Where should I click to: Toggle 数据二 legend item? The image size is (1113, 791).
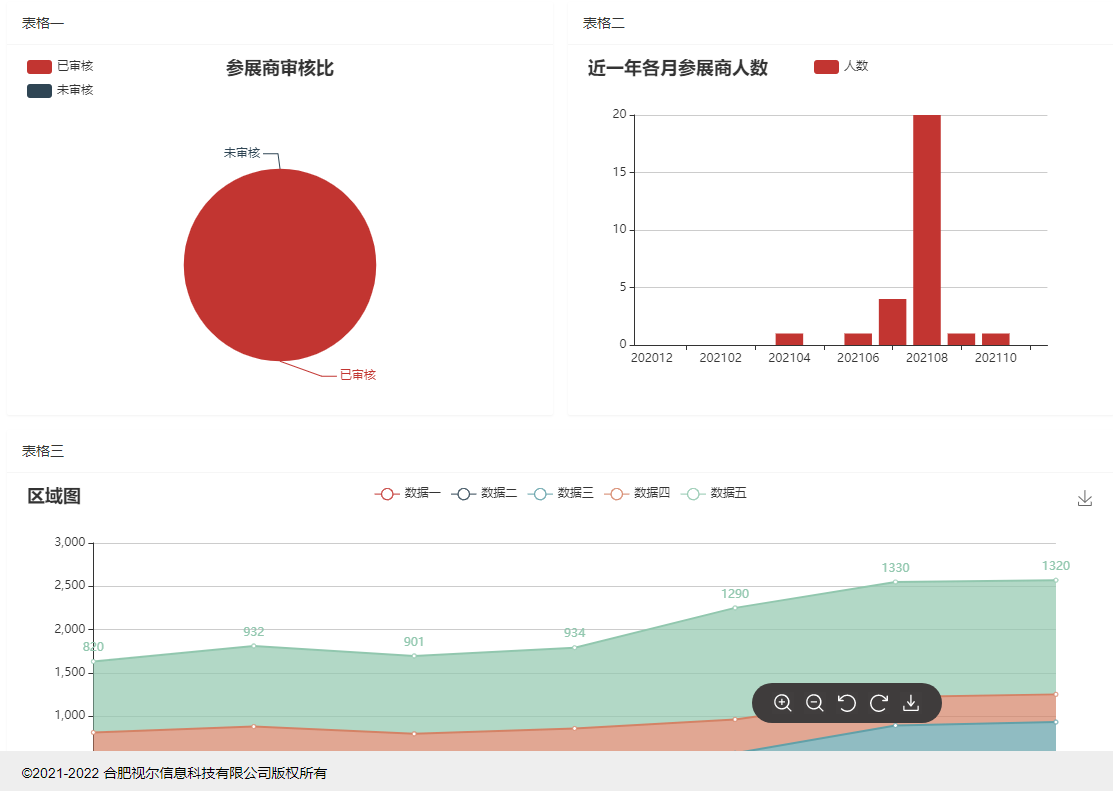pyautogui.click(x=484, y=493)
